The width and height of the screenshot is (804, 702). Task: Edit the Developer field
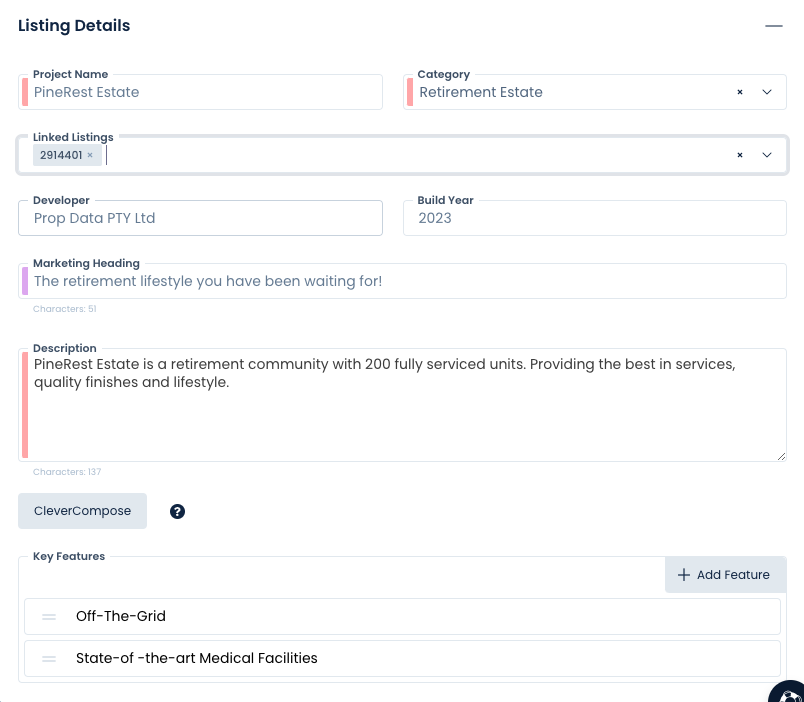[x=200, y=218]
